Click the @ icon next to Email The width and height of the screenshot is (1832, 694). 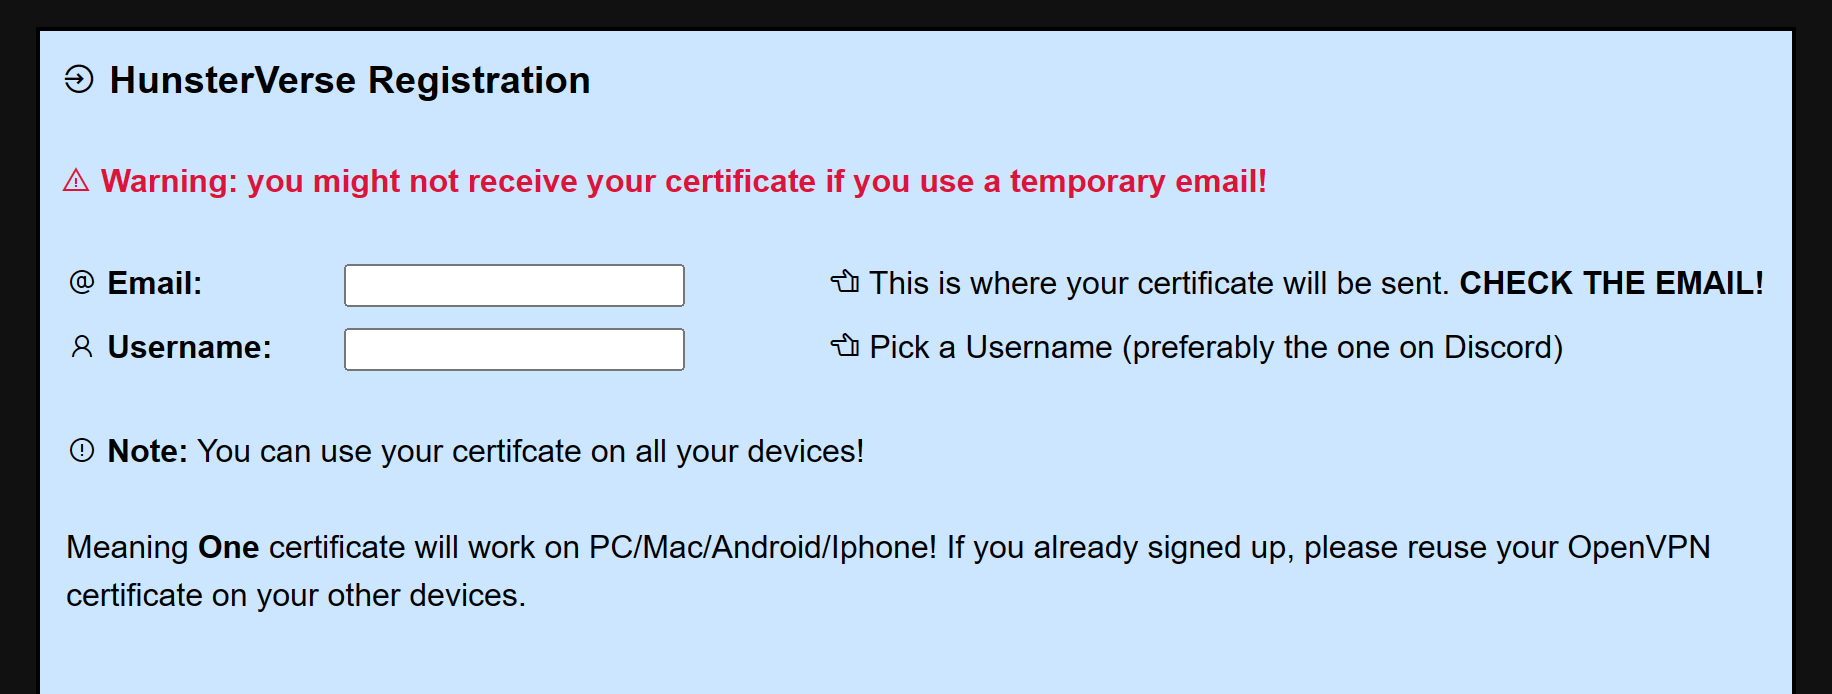tap(82, 282)
